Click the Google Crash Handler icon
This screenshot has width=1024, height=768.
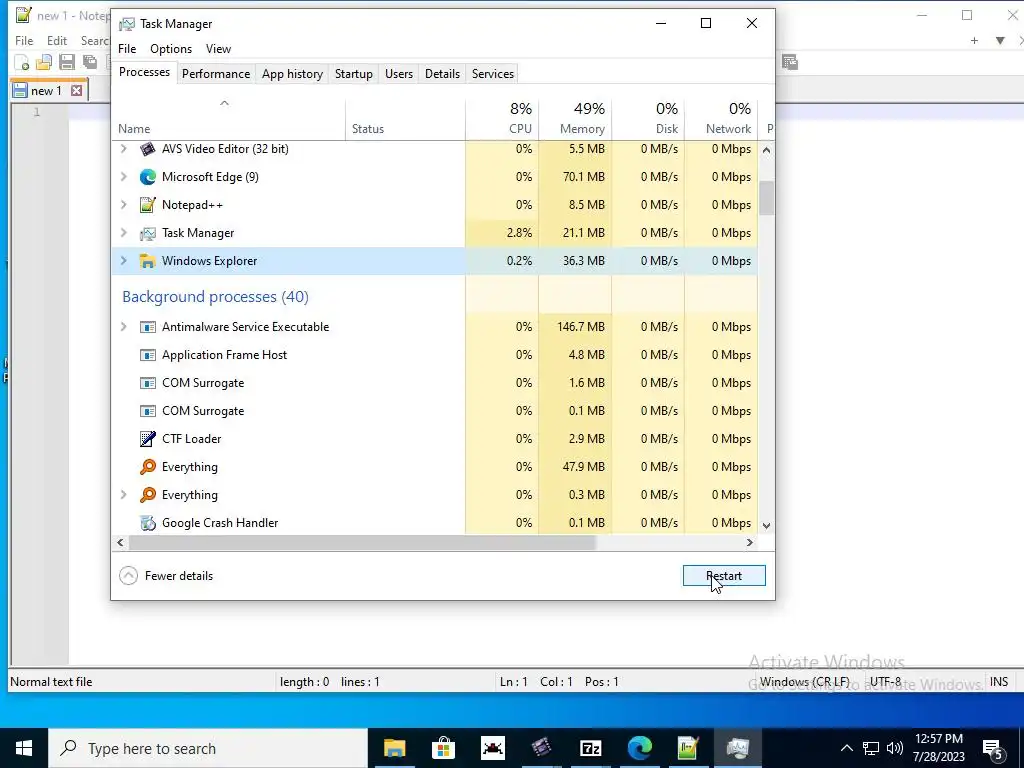[x=148, y=523]
